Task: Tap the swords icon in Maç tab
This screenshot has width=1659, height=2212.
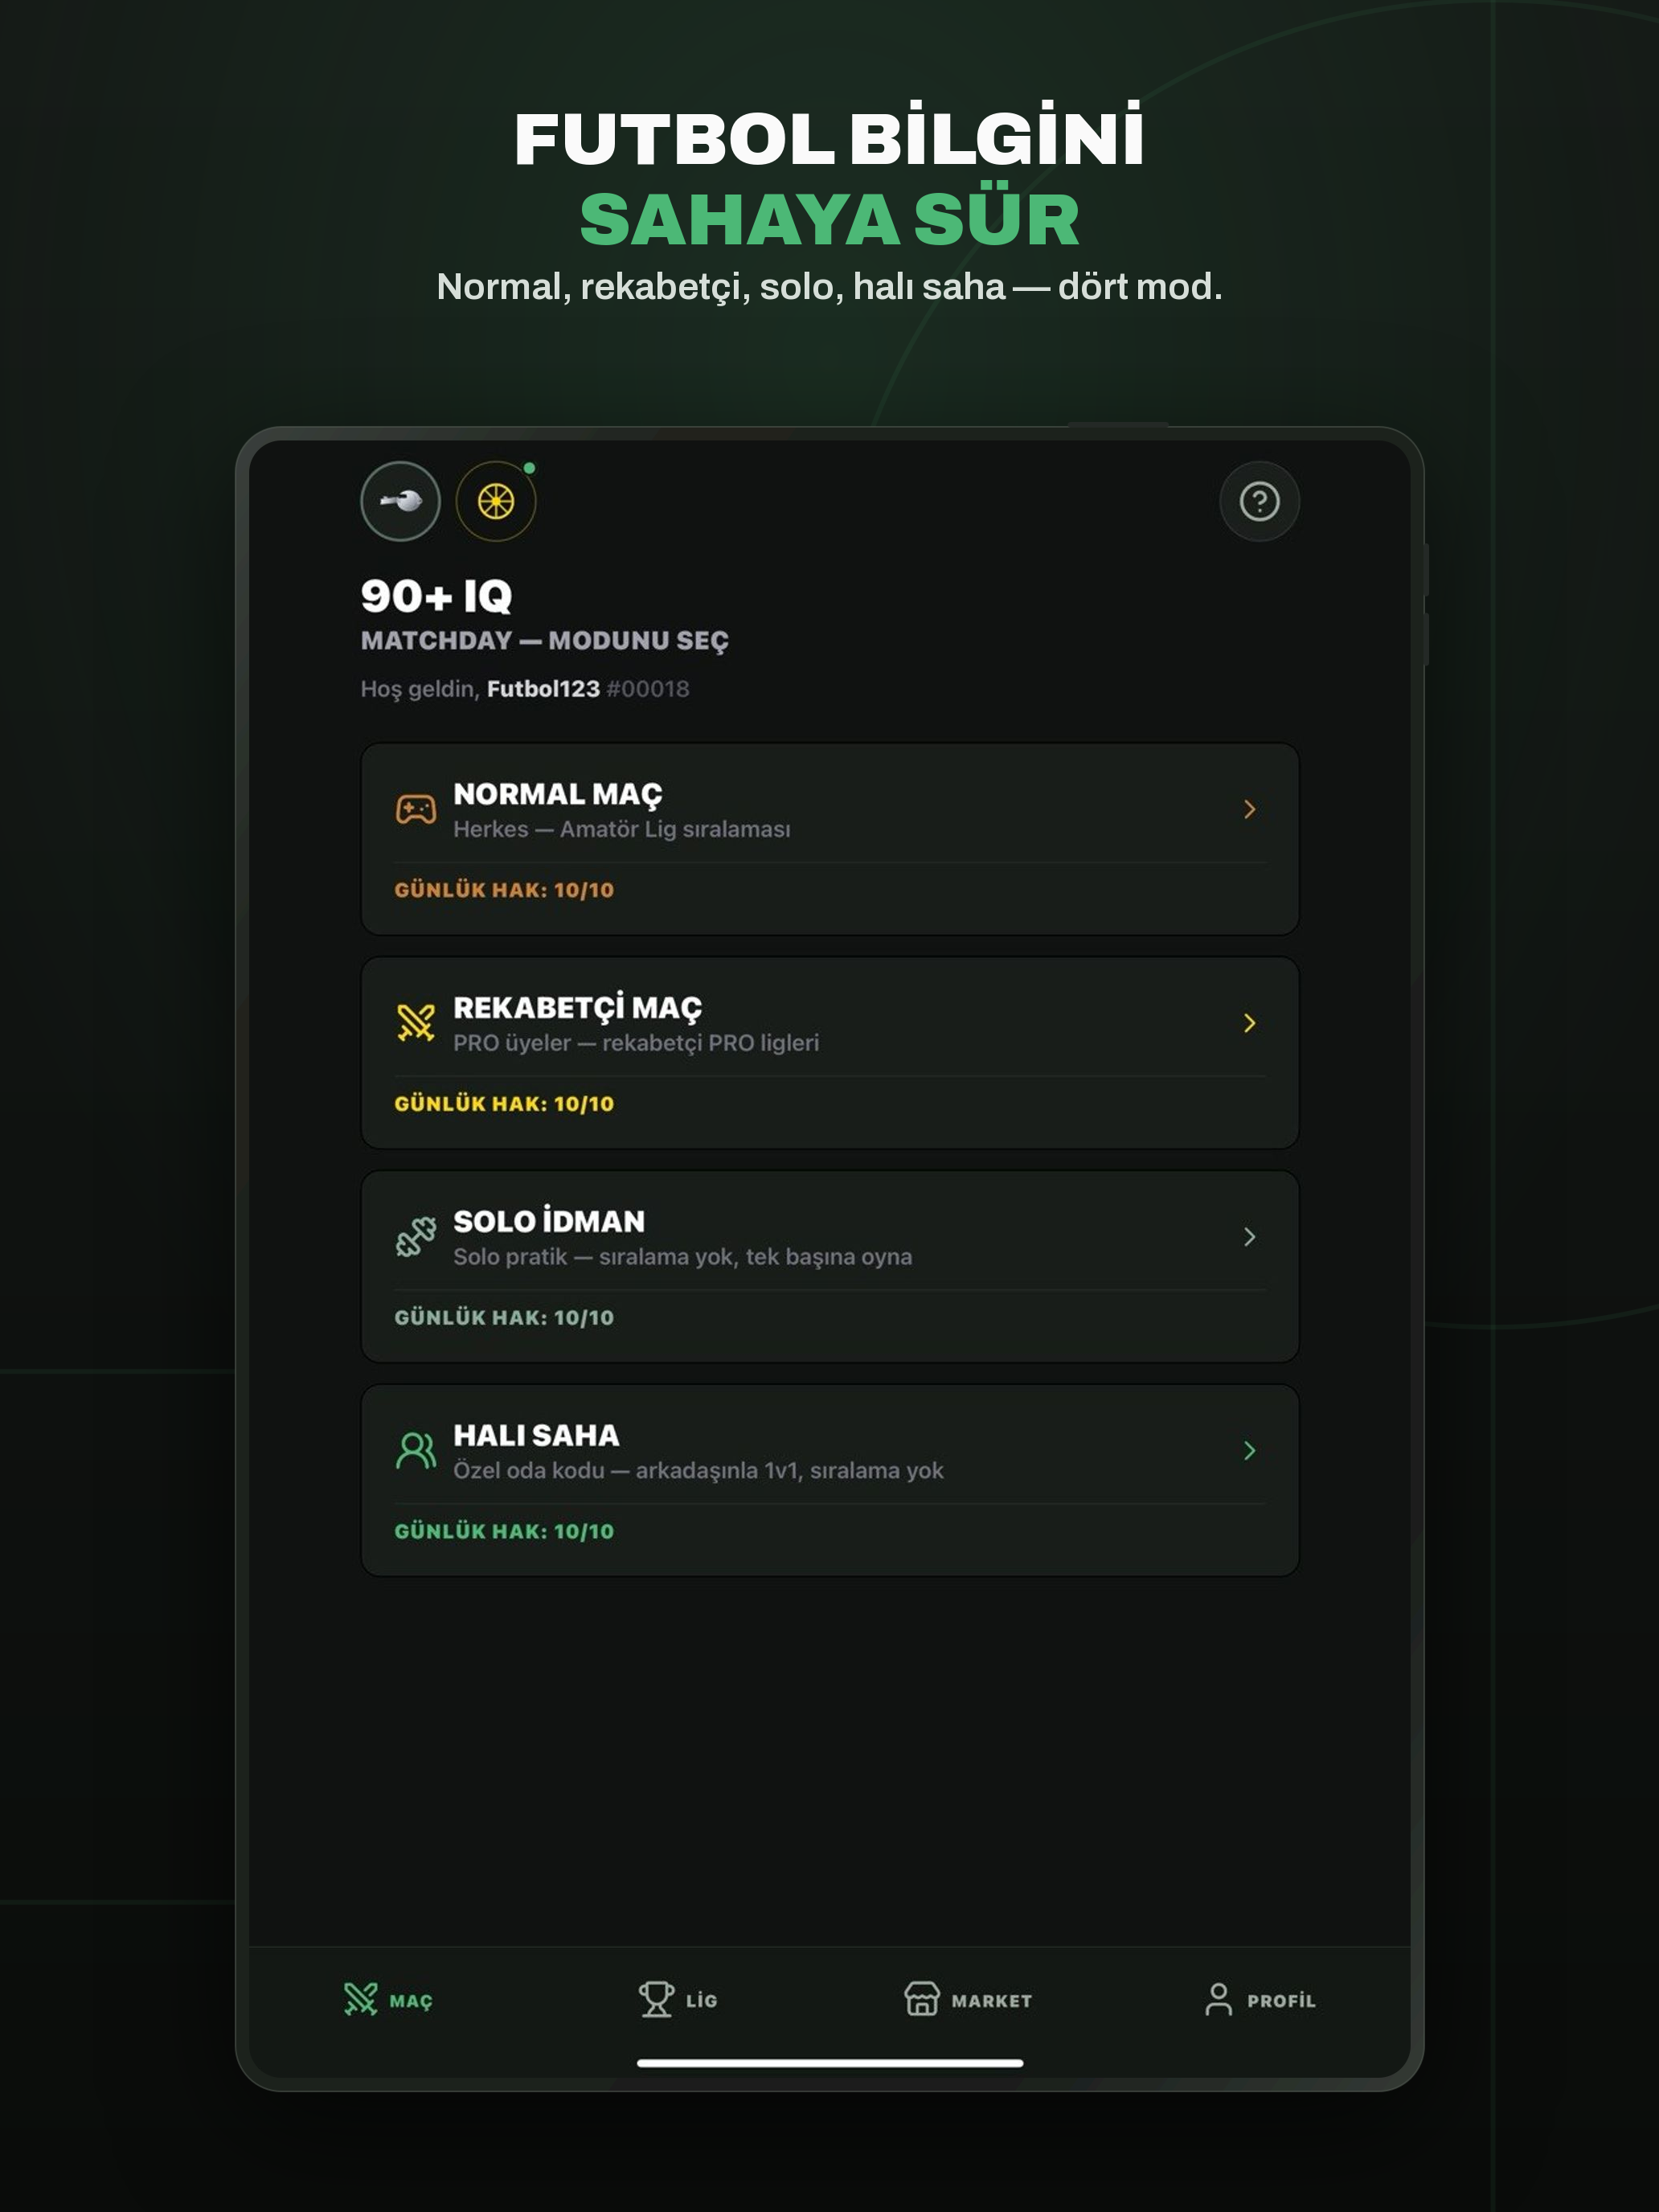Action: coord(360,1999)
